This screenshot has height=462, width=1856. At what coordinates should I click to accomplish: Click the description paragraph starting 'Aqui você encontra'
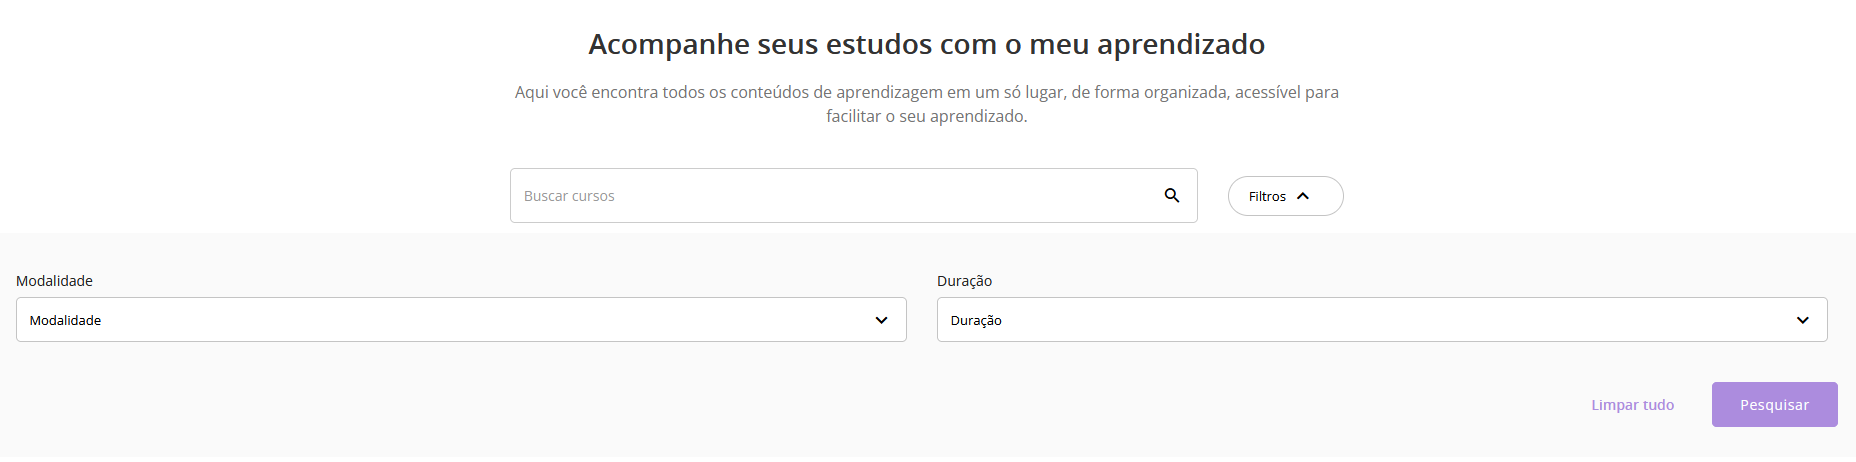tap(926, 92)
